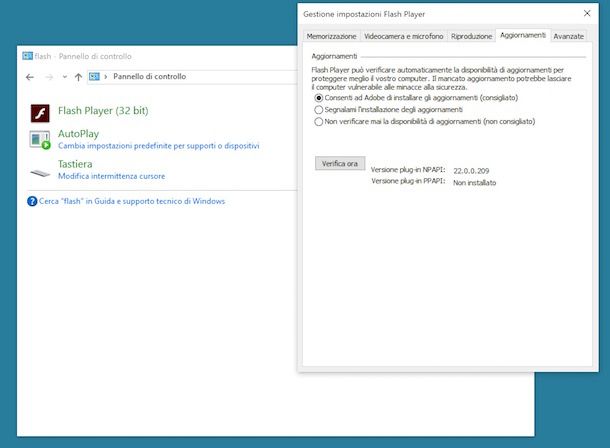
Task: Open the Flash Player icon in Control Panel
Action: coord(40,113)
